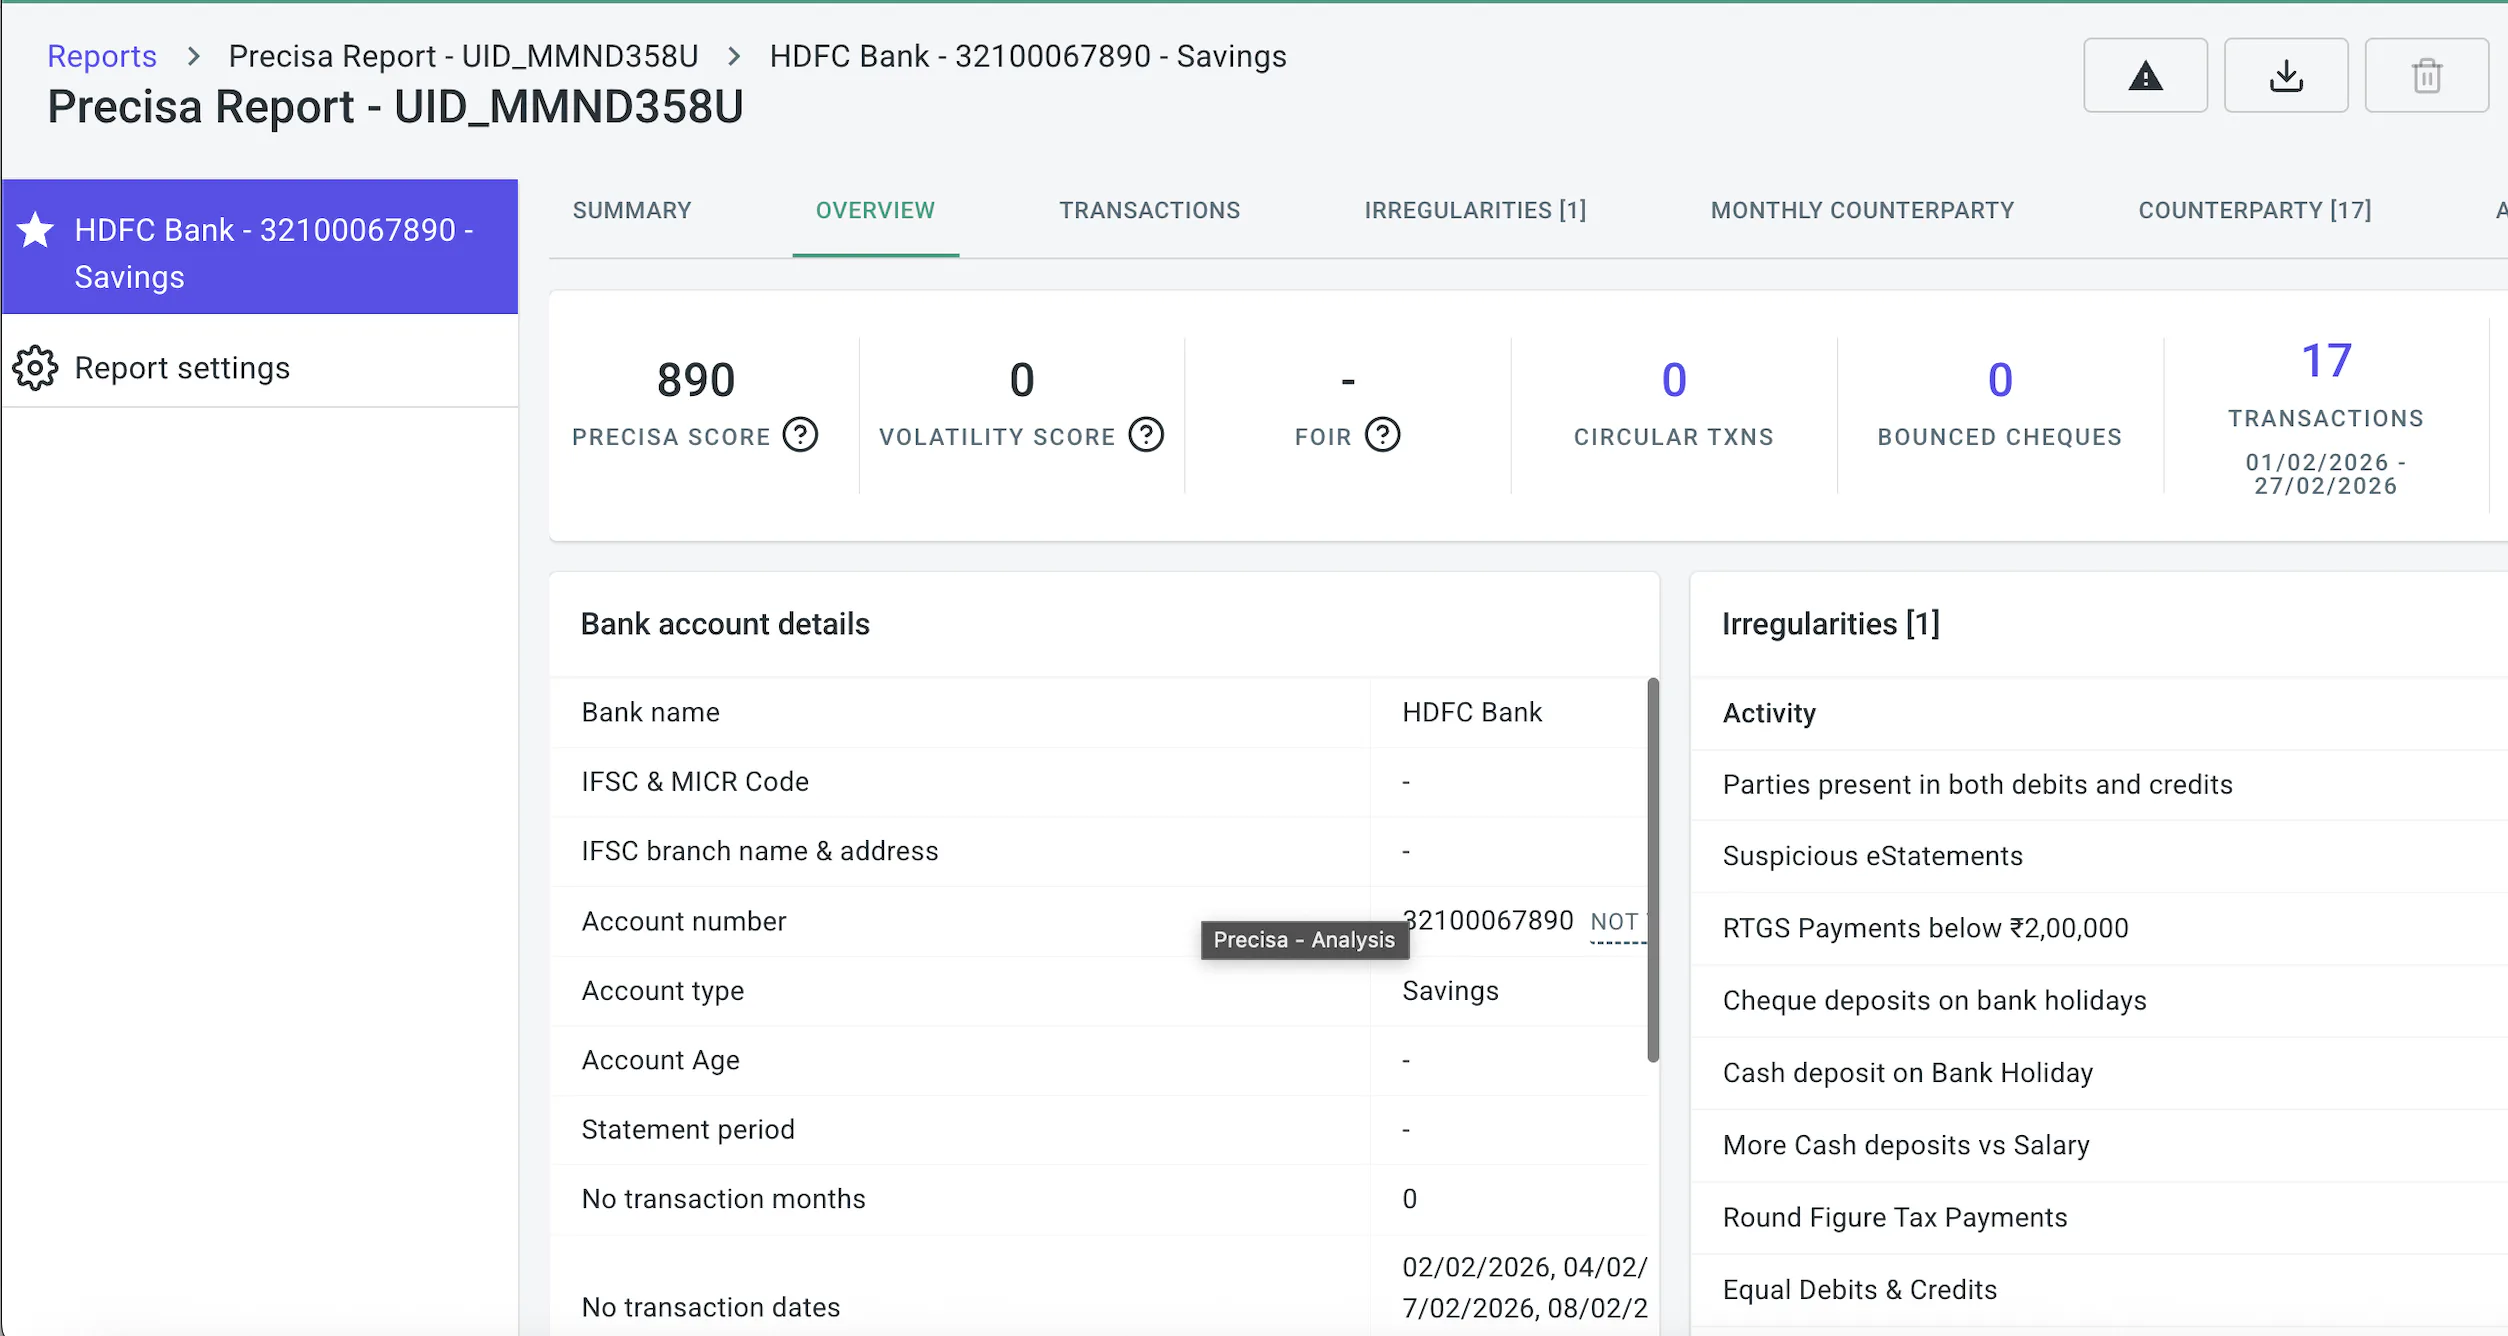Click the gear icon for Report settings
Screen dimensions: 2508x1336
36,368
